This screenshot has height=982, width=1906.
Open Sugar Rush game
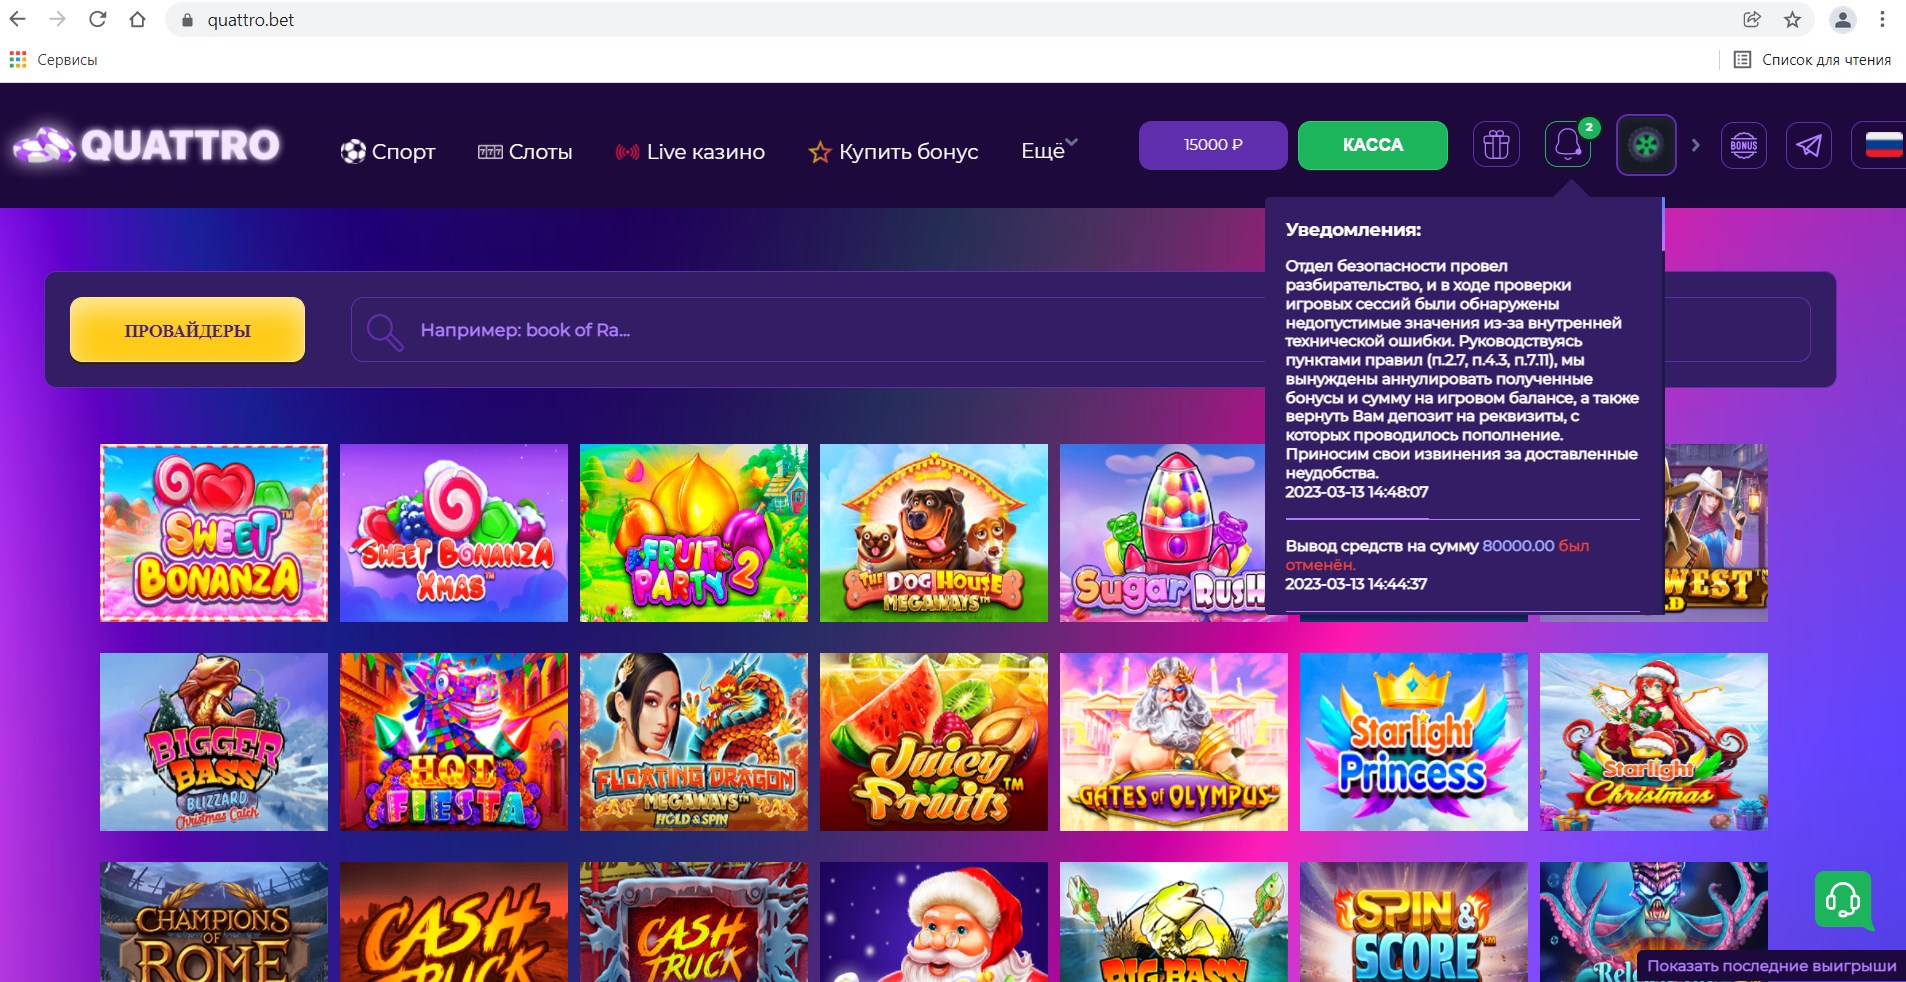pos(1162,533)
